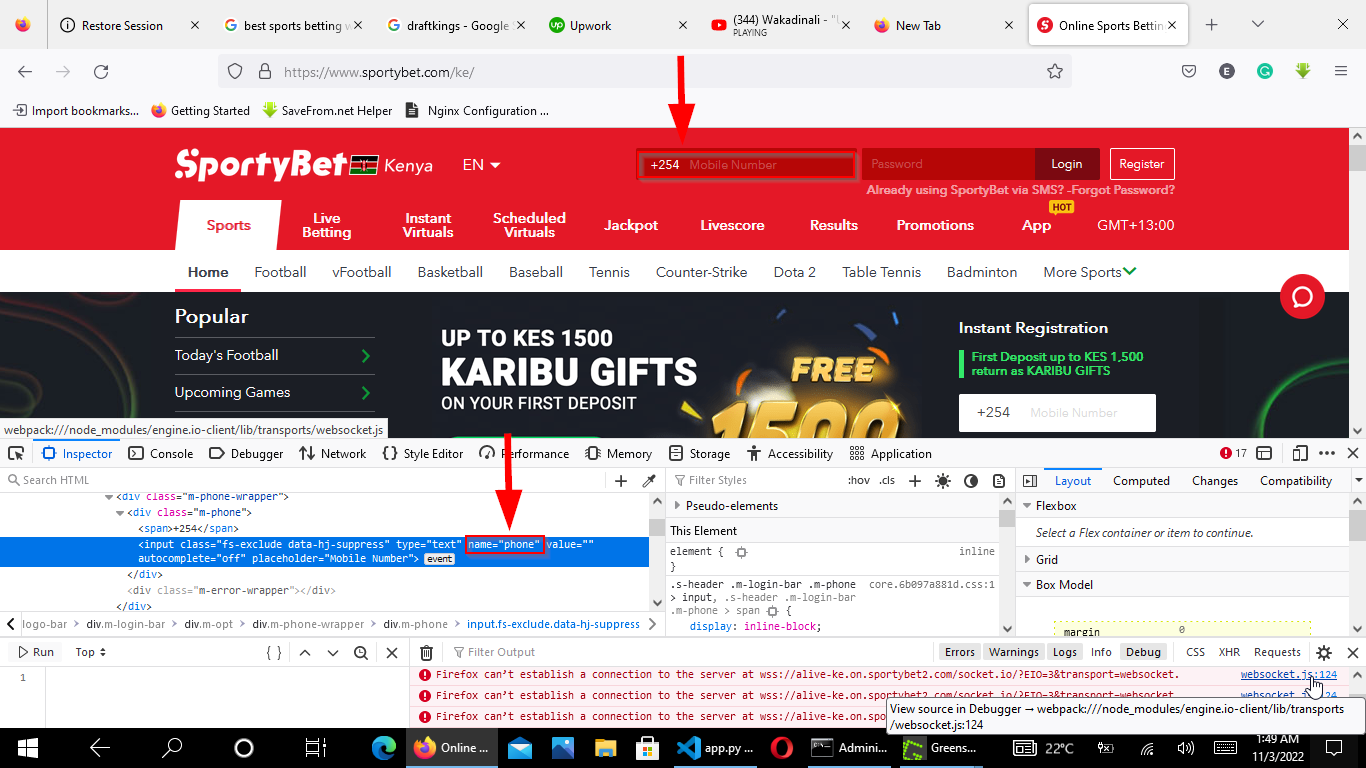The width and height of the screenshot is (1366, 768).
Task: Collapse the div m-phone node
Action: [x=120, y=513]
